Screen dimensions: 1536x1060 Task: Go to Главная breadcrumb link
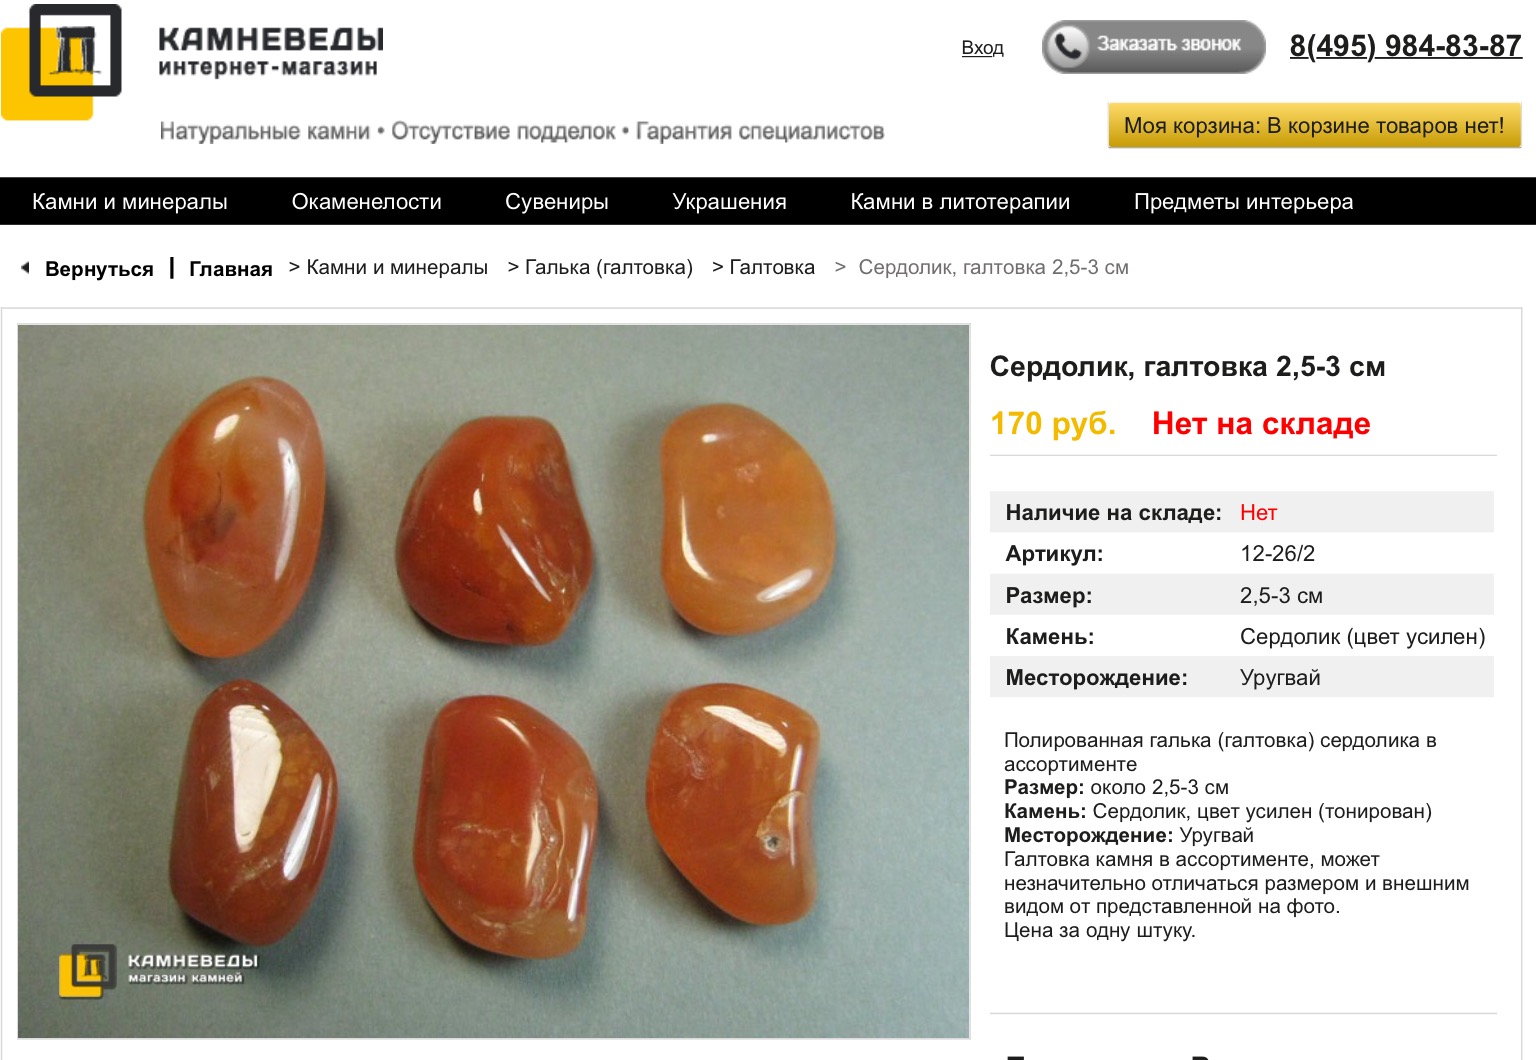click(230, 269)
